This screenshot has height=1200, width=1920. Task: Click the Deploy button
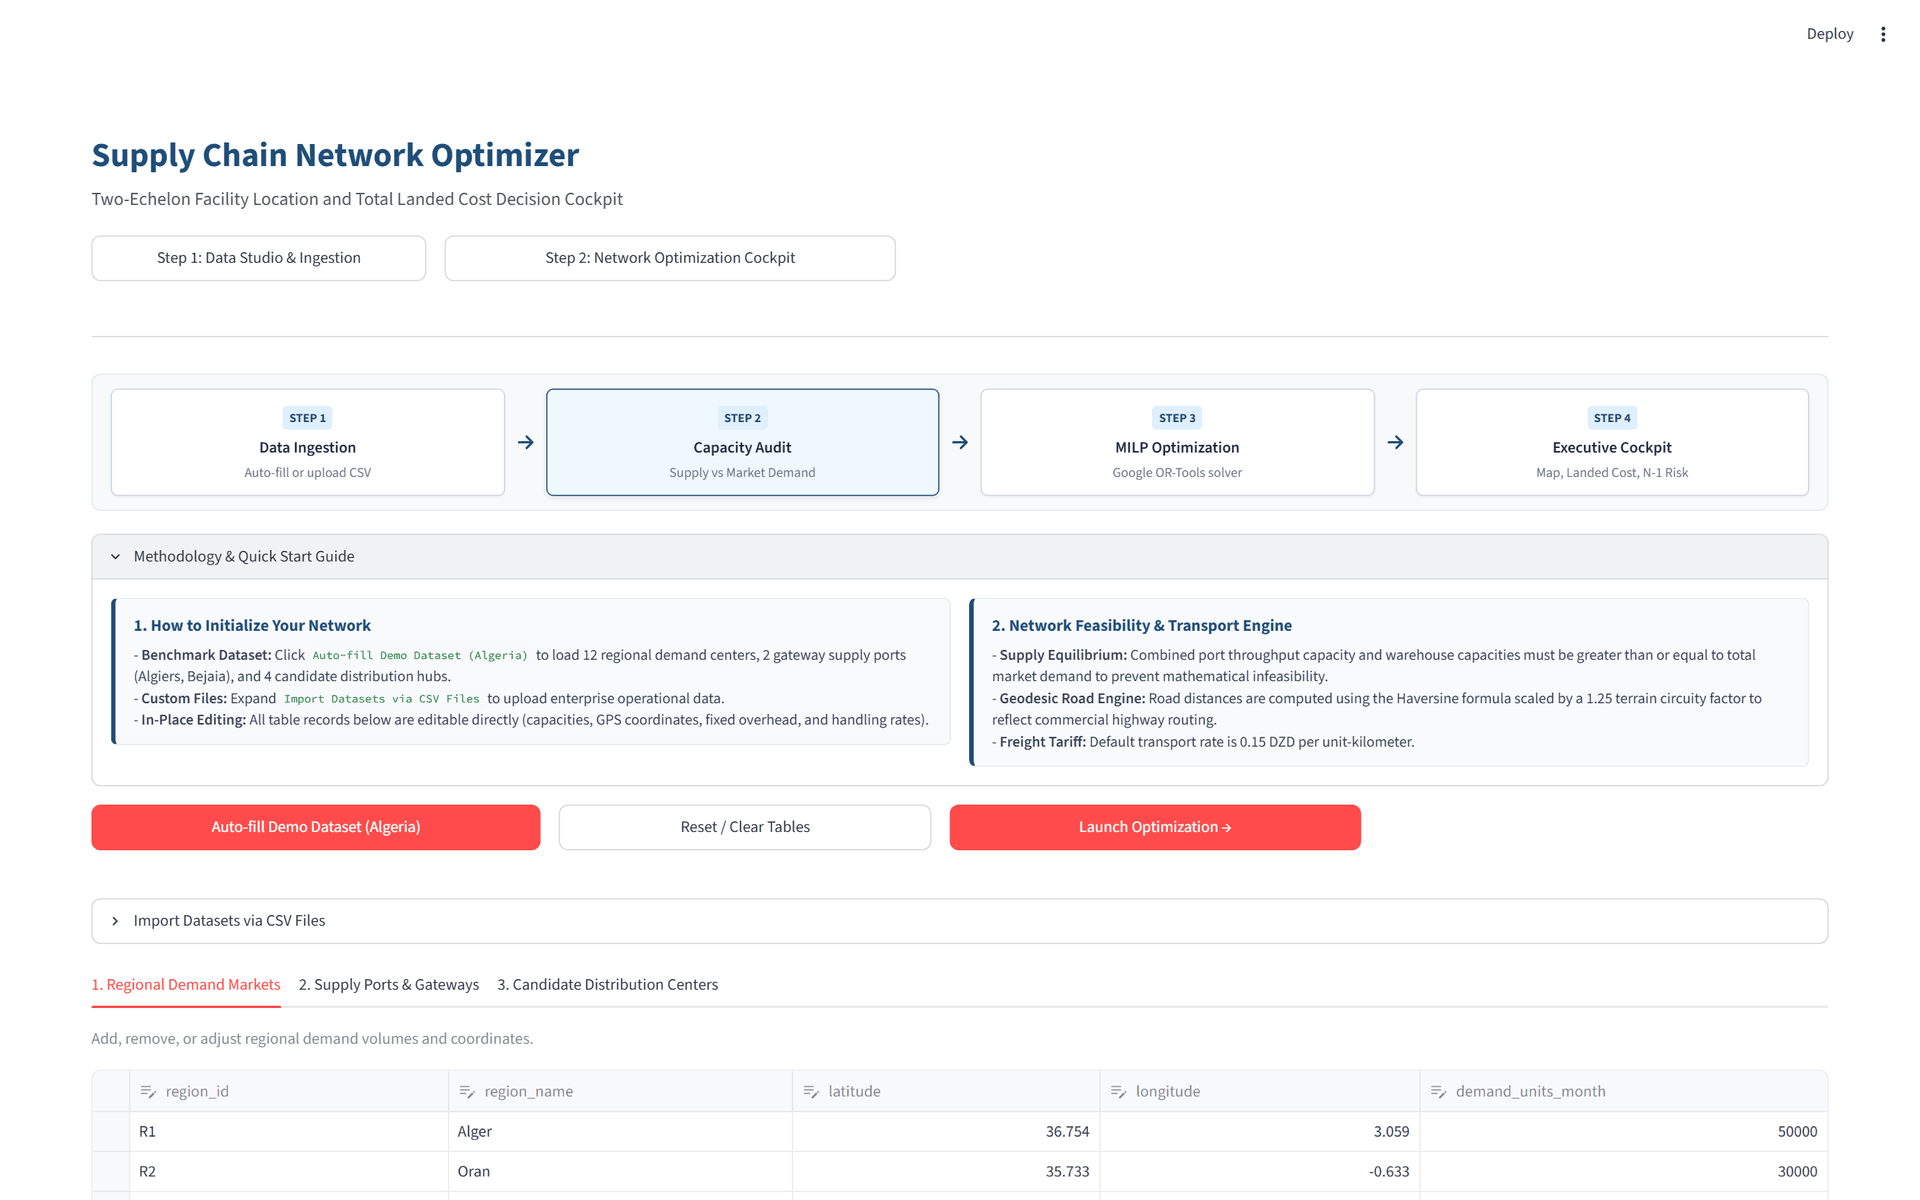tap(1830, 34)
